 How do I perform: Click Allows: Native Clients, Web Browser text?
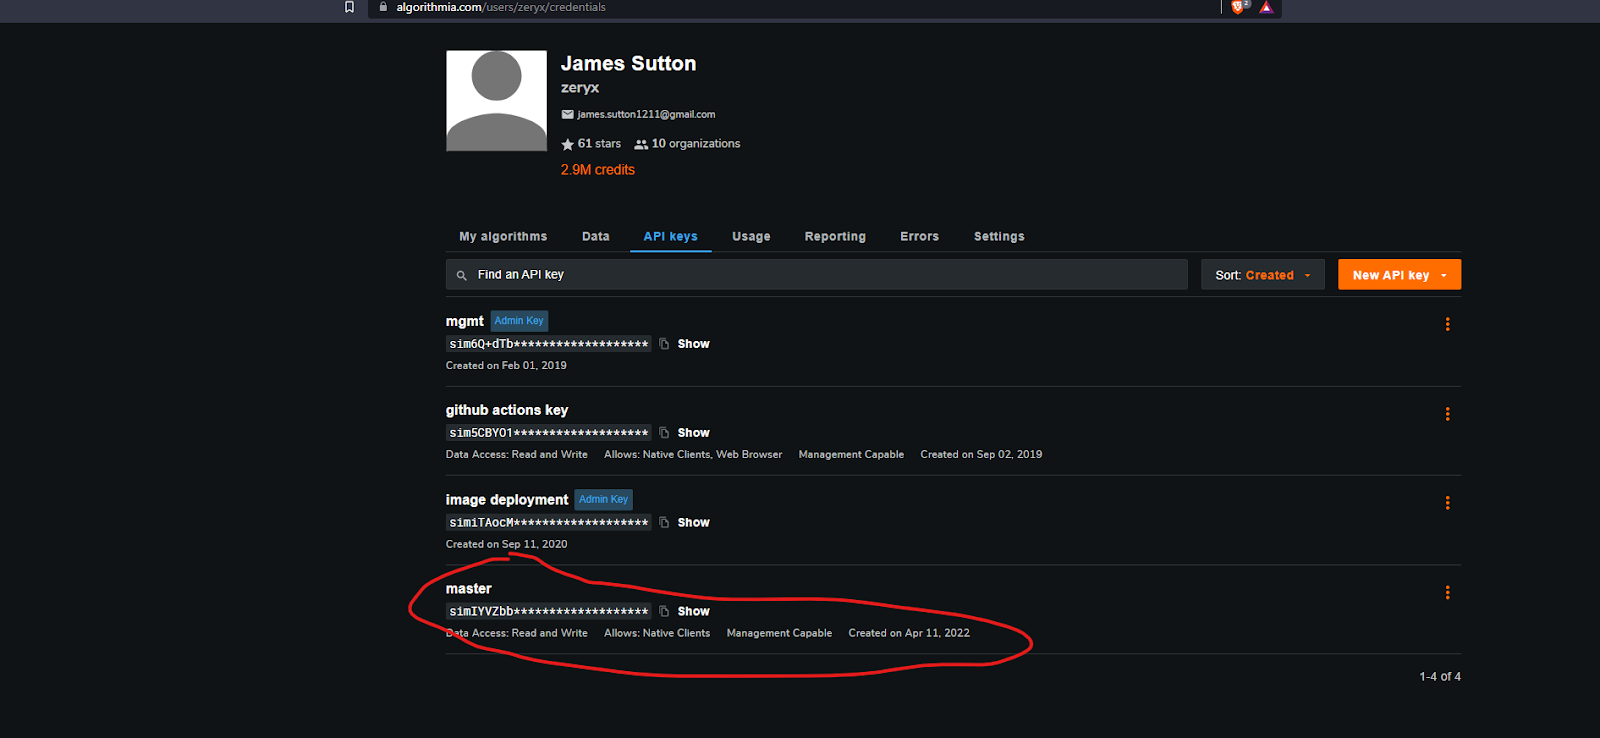tap(693, 455)
